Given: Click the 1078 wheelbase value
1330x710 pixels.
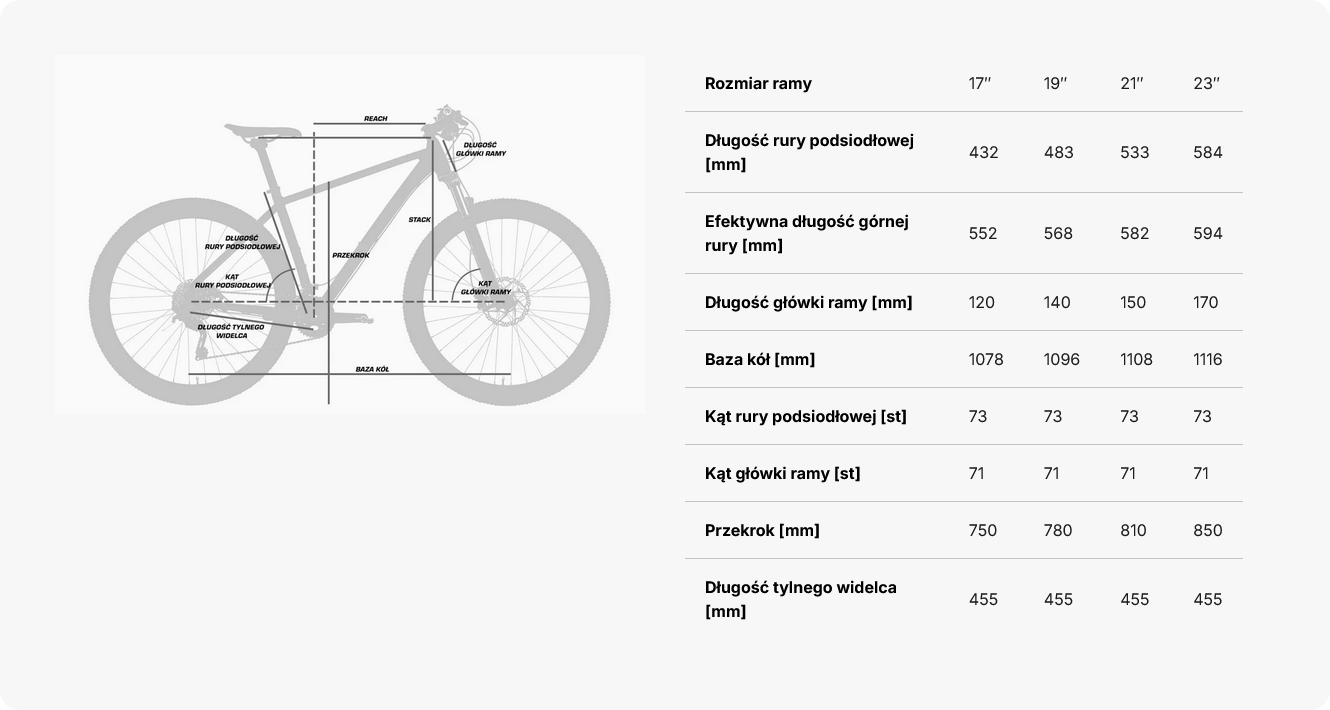Looking at the screenshot, I should point(986,359).
